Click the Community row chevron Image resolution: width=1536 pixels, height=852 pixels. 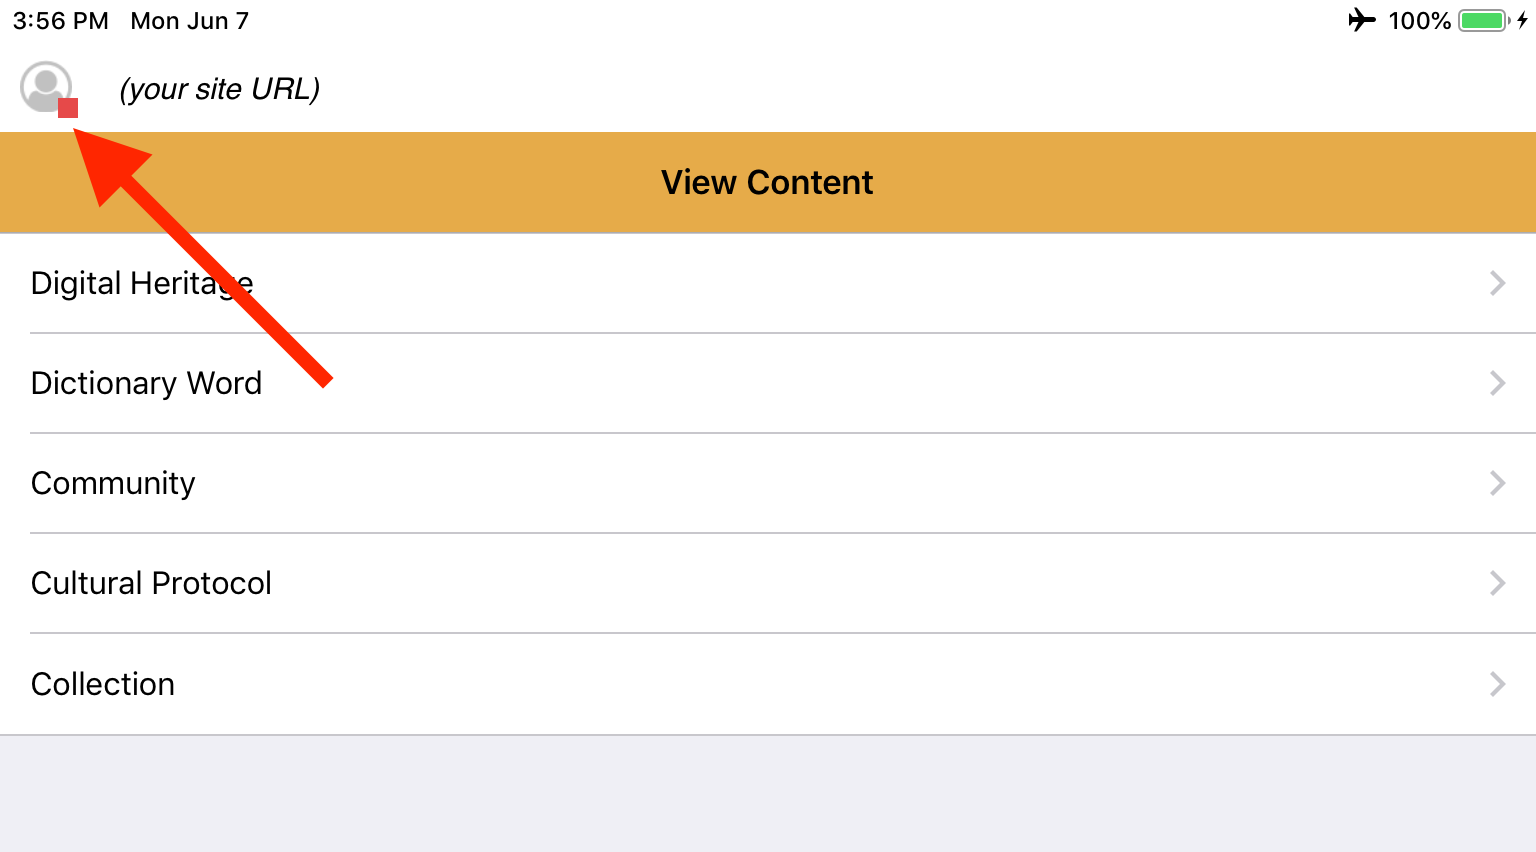pyautogui.click(x=1497, y=483)
